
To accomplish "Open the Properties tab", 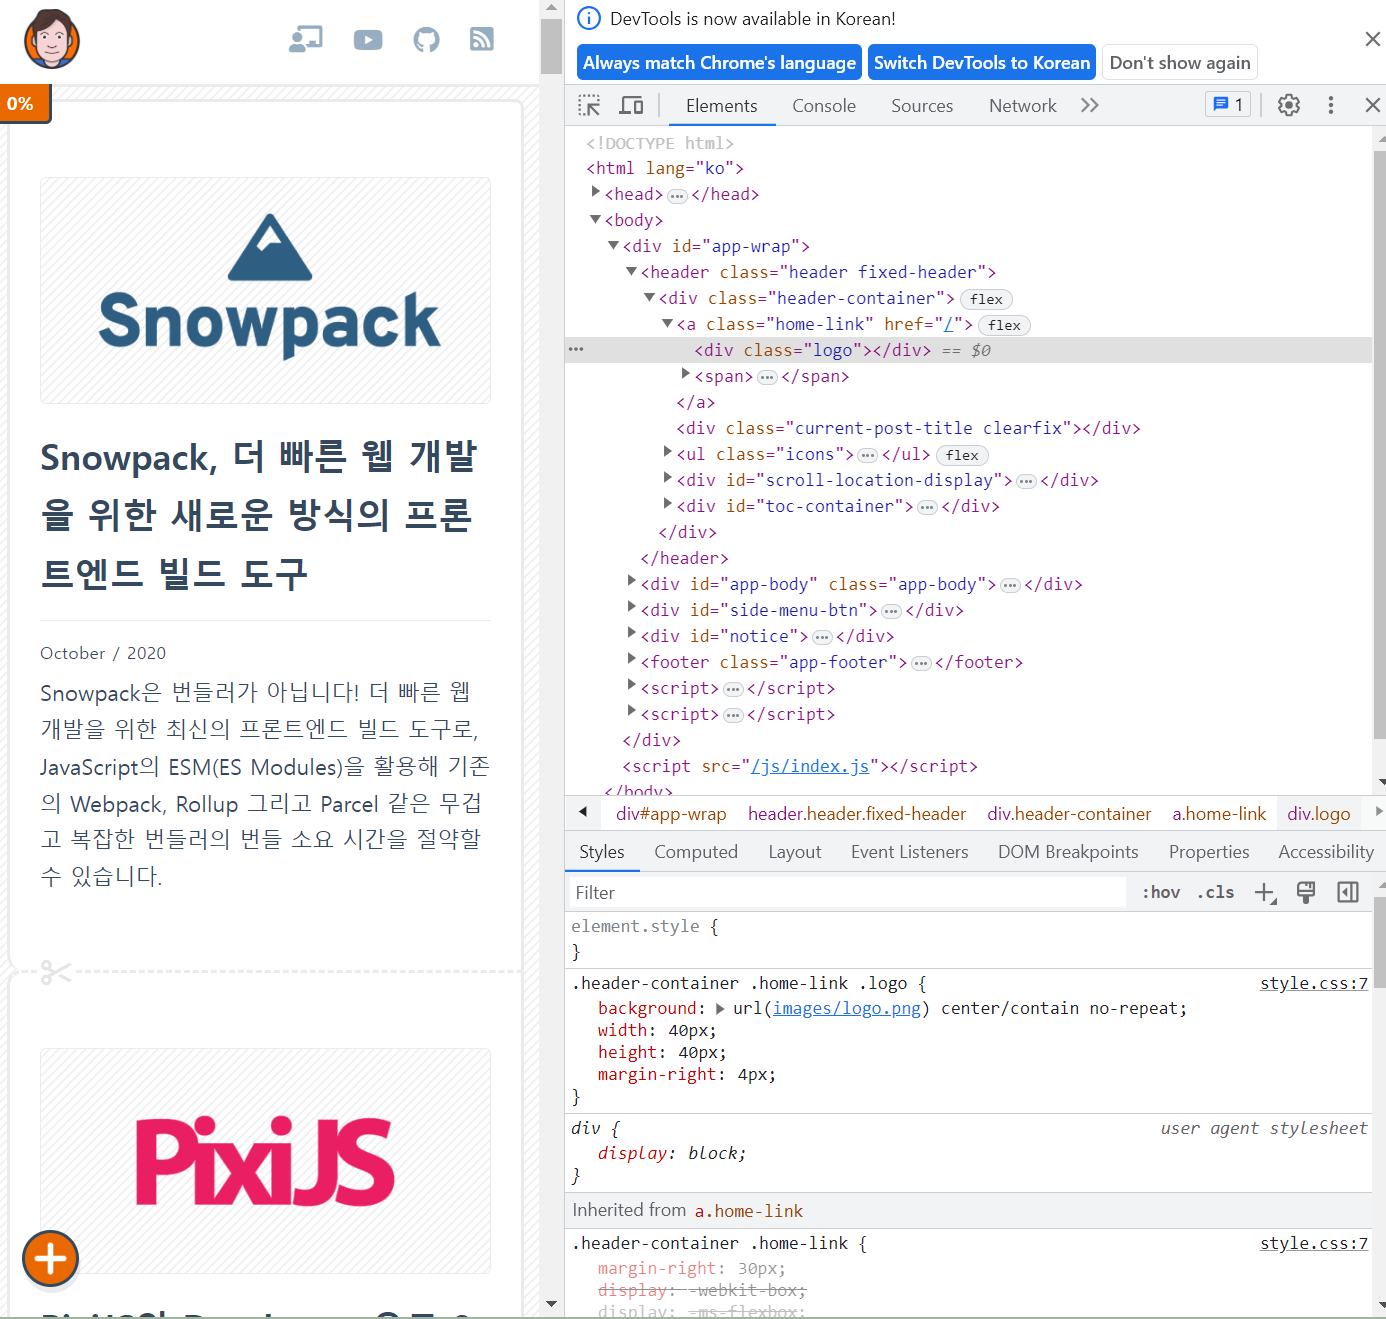I will click(1209, 852).
